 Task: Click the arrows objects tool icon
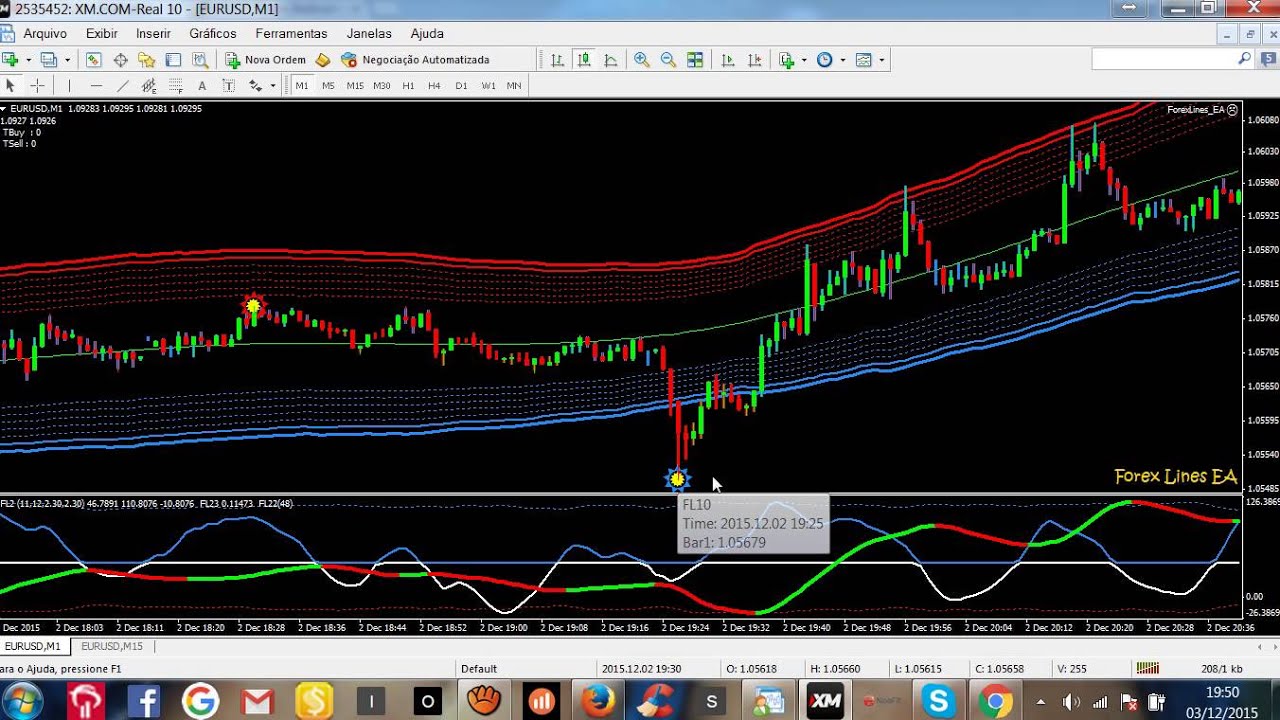[x=255, y=86]
